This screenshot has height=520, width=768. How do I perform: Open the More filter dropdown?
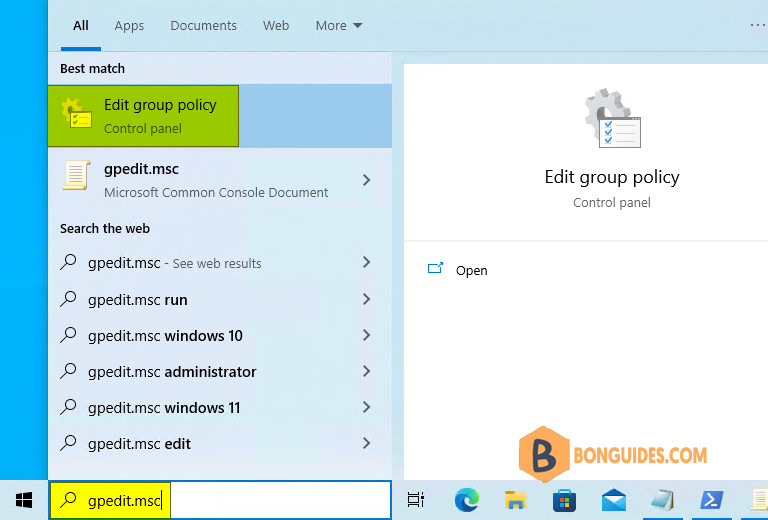(339, 25)
